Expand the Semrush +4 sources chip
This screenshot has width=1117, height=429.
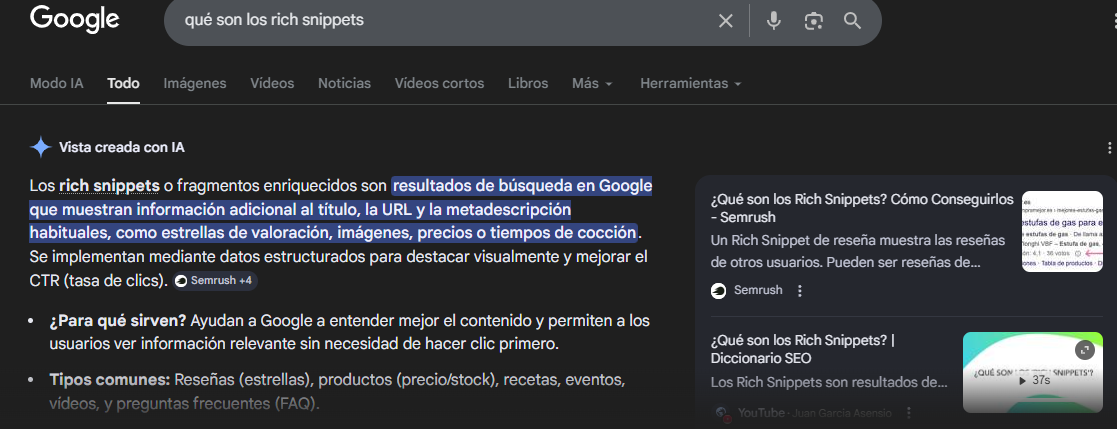215,281
